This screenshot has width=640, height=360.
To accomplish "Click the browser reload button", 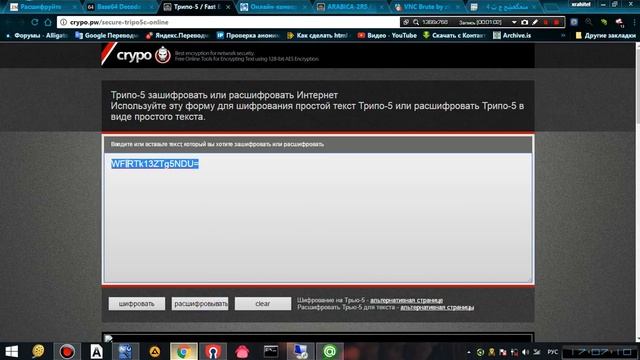I will [35, 22].
